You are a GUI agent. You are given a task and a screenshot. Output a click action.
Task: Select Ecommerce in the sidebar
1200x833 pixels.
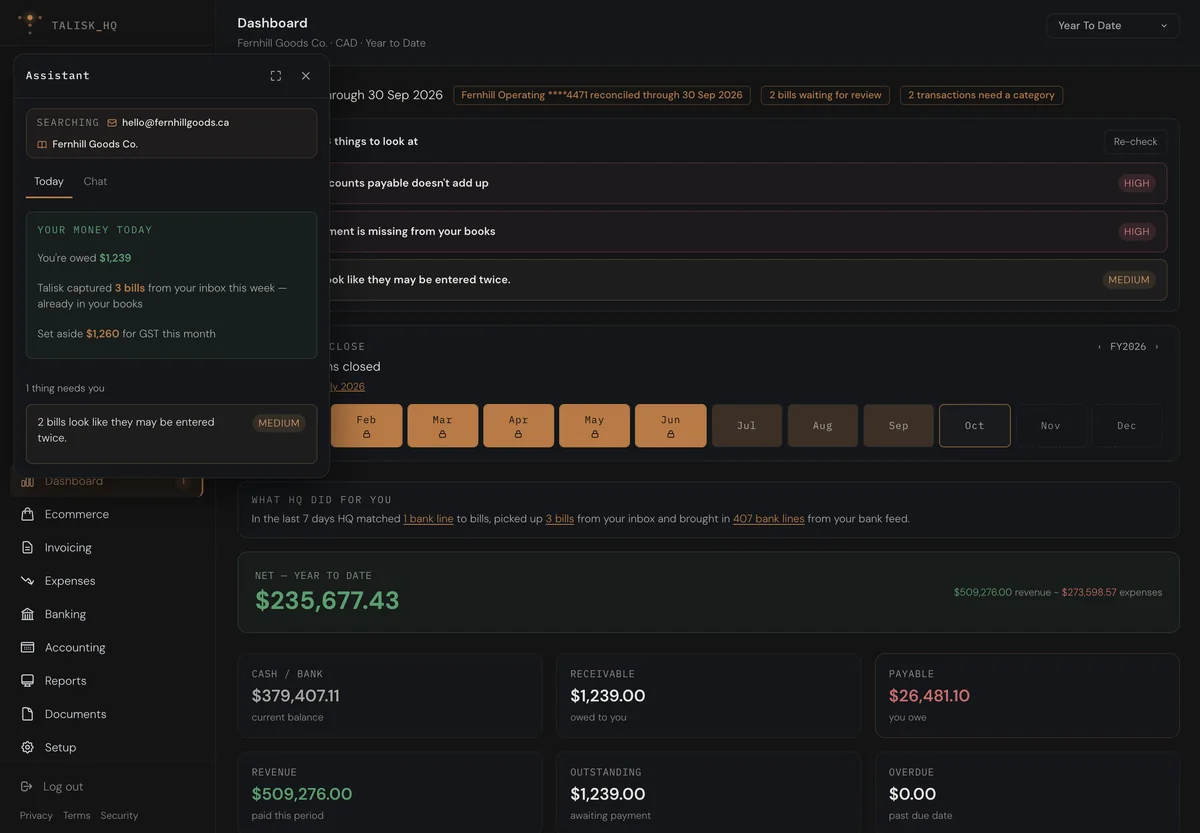coord(106,514)
